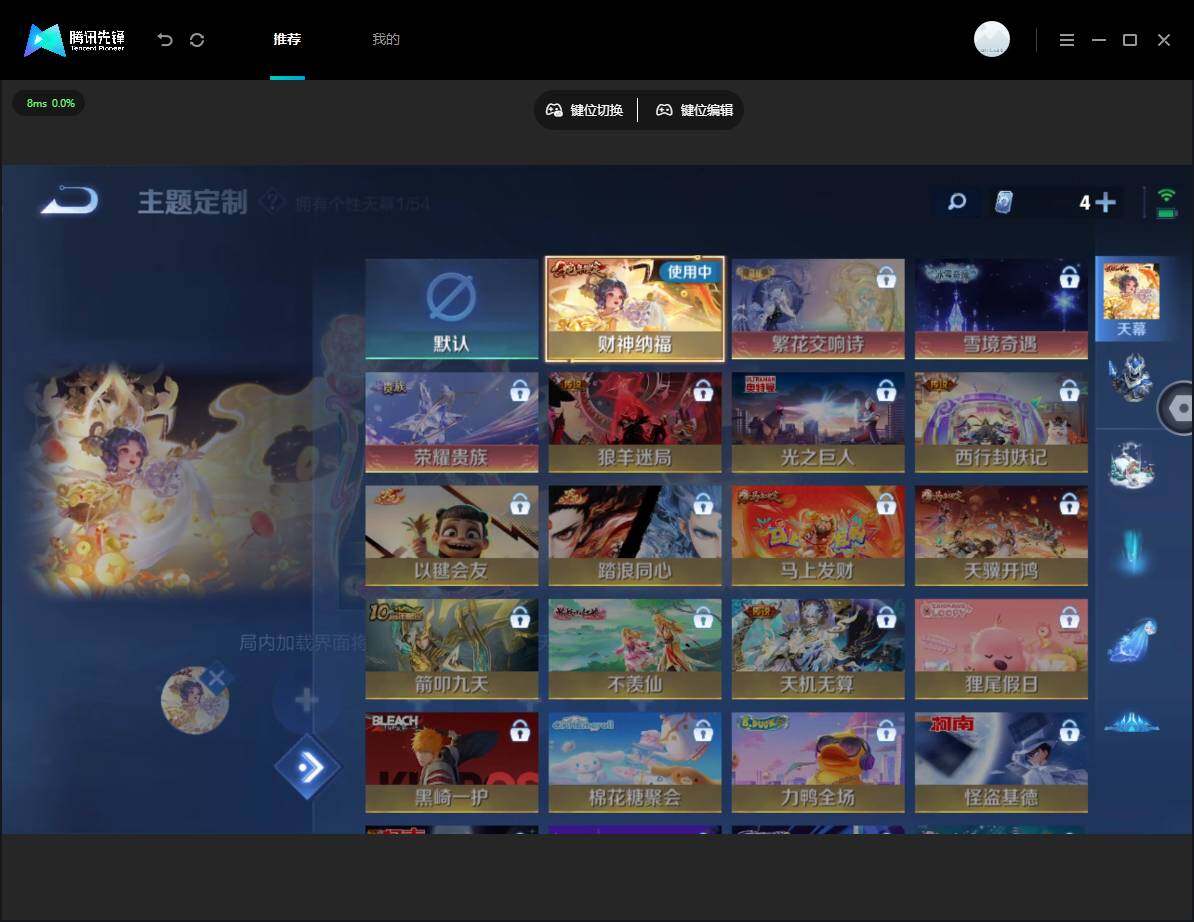Image resolution: width=1194 pixels, height=922 pixels.
Task: Select the 天机无算 theme card
Action: [x=818, y=649]
